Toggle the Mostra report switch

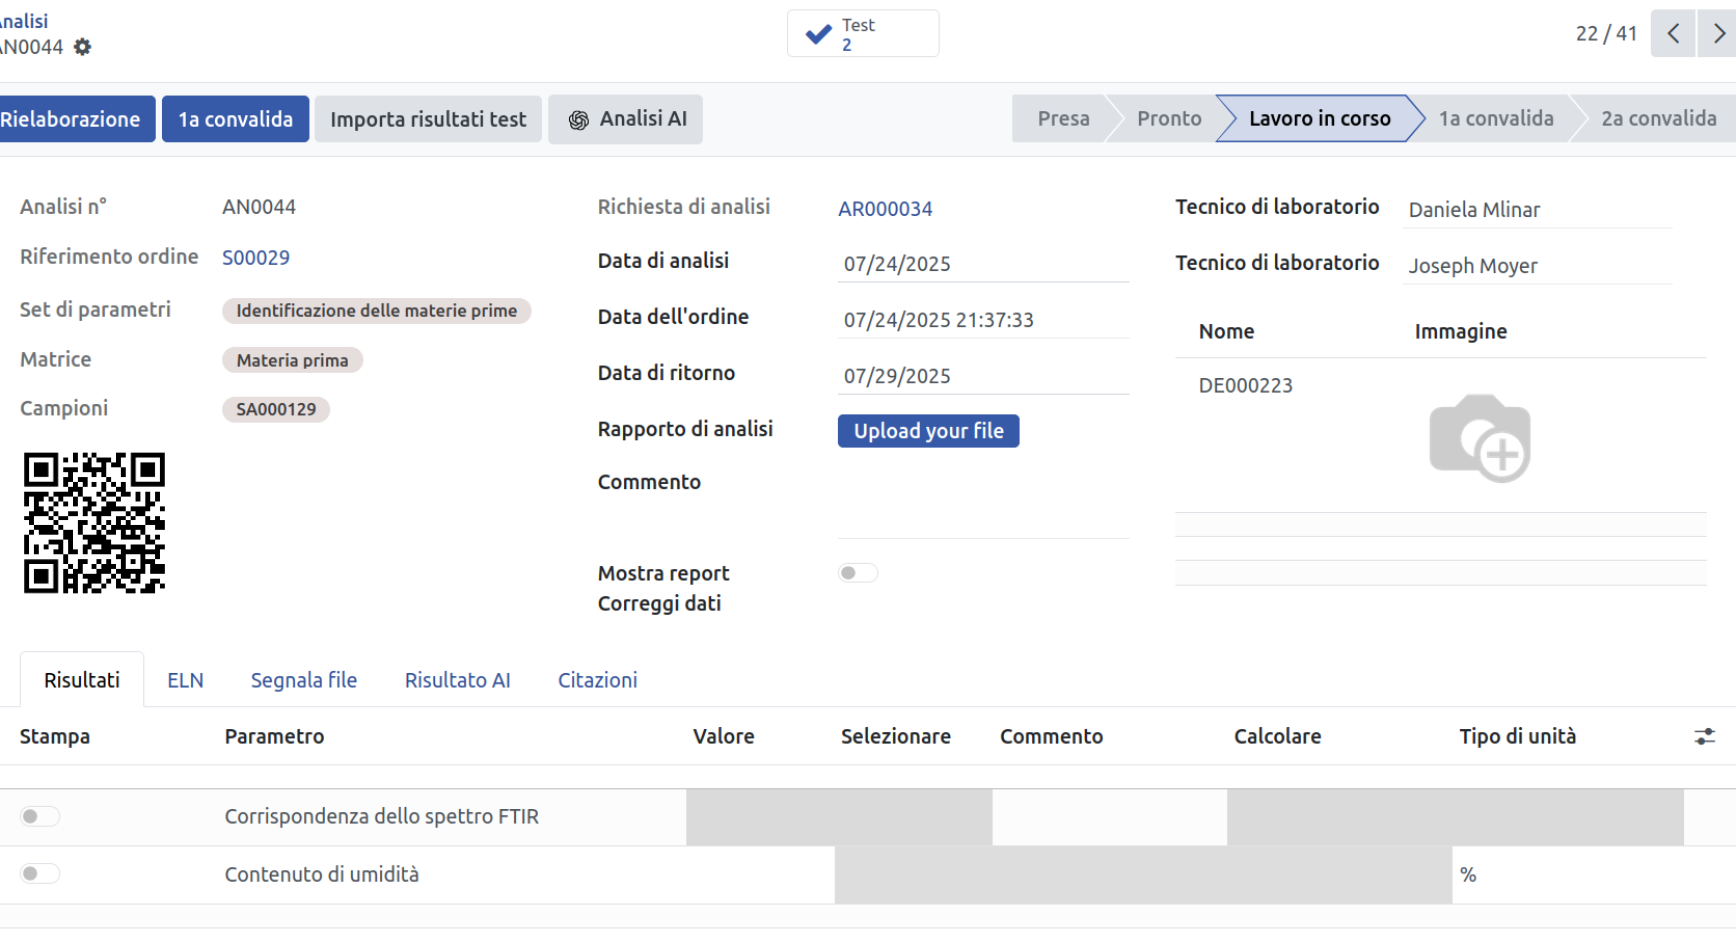tap(858, 573)
